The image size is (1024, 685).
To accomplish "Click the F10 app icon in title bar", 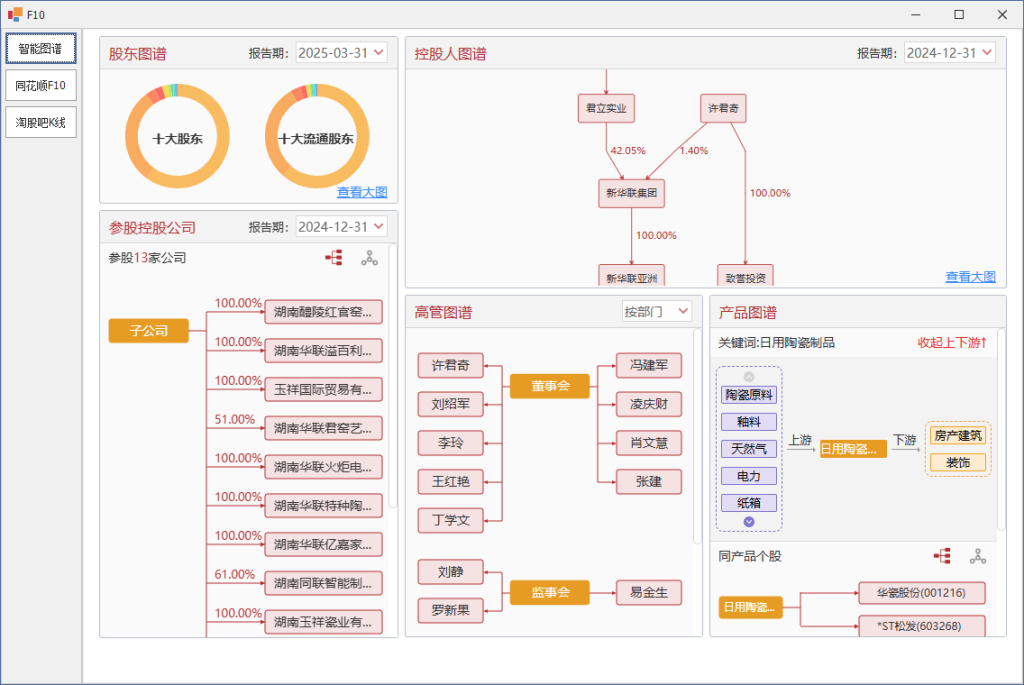I will (x=15, y=14).
